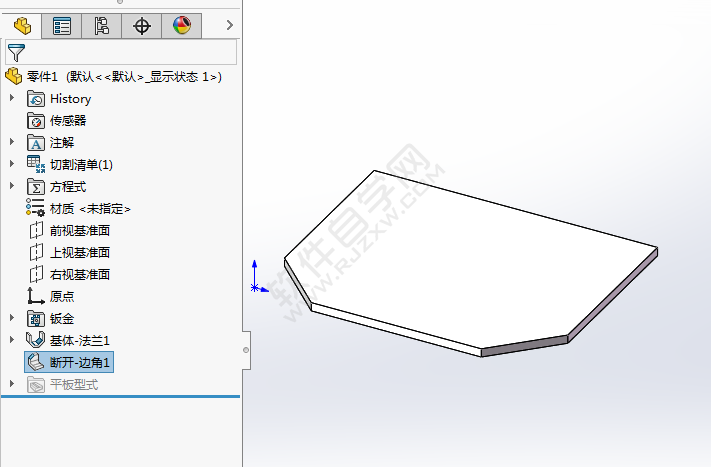The height and width of the screenshot is (467, 711).
Task: Expand the 方程式 equations node
Action: pyautogui.click(x=12, y=186)
